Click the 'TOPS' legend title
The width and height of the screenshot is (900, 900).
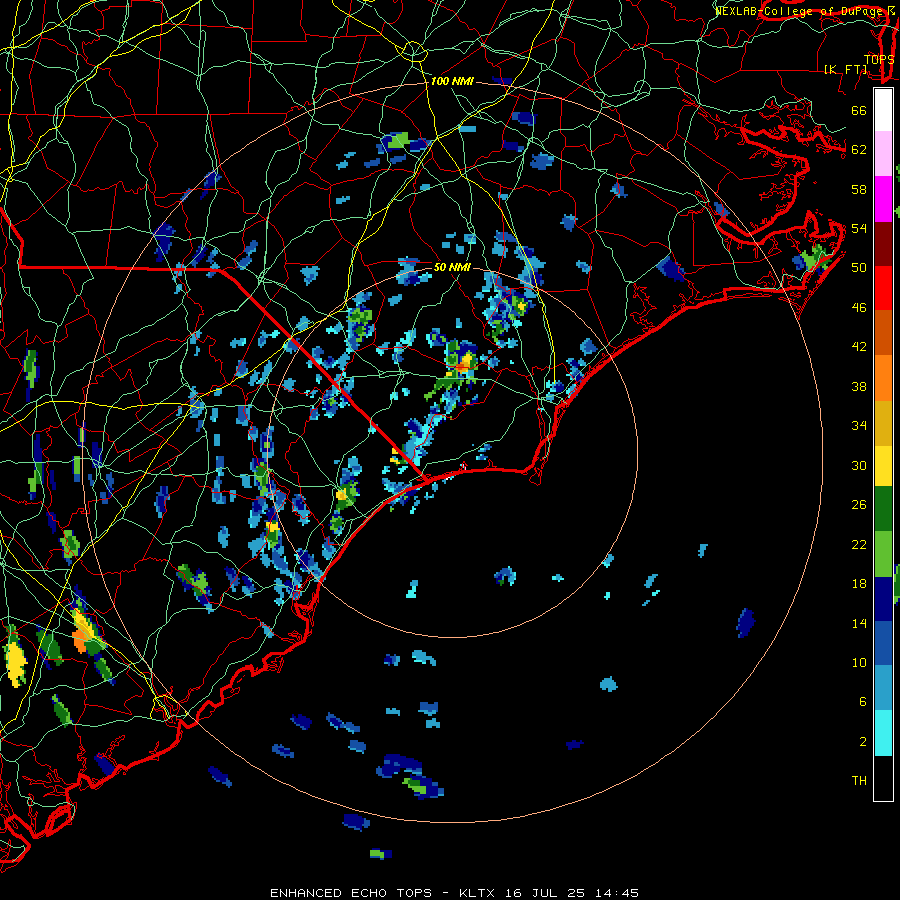tap(879, 60)
